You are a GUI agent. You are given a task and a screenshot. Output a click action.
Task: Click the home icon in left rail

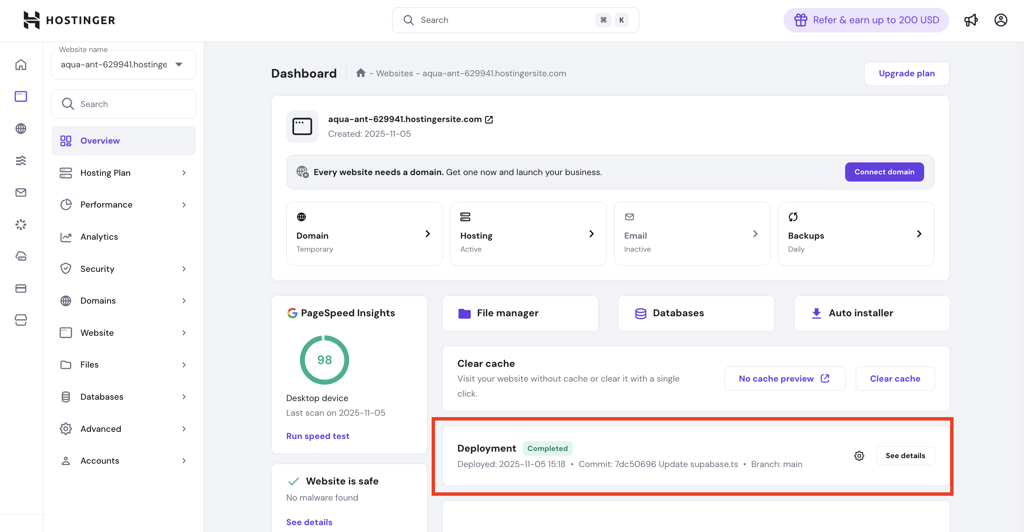click(x=21, y=65)
